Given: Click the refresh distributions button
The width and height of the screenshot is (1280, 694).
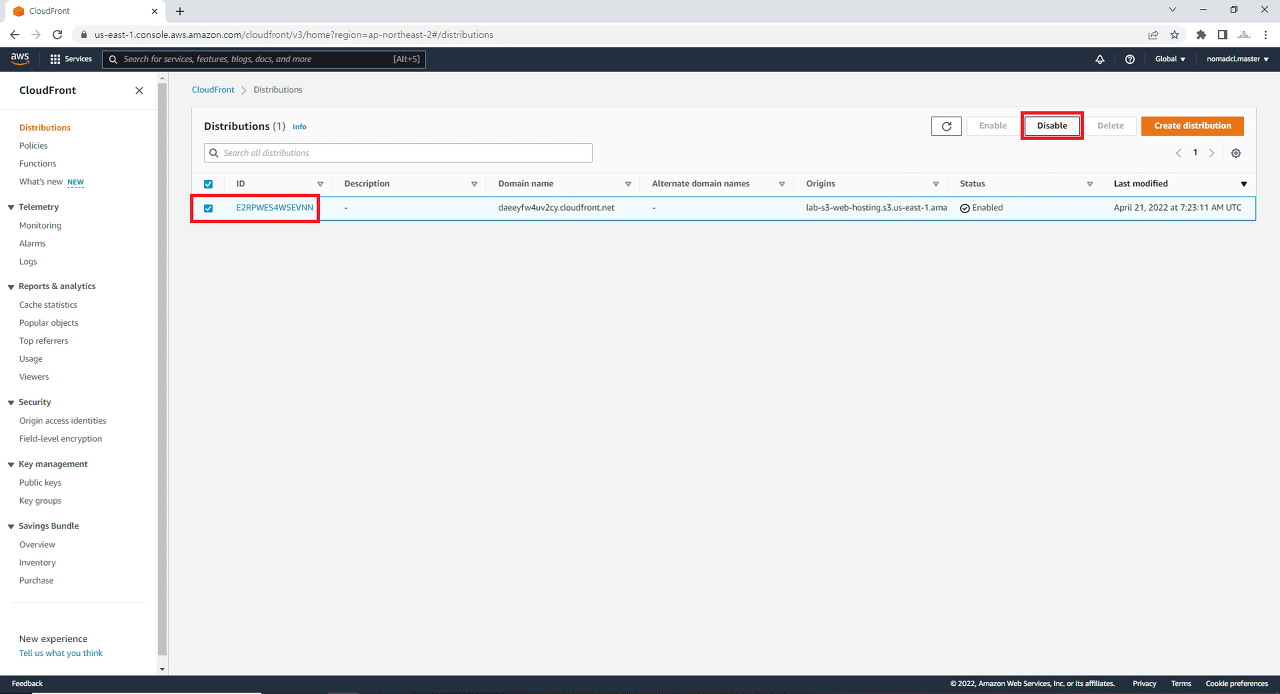Looking at the screenshot, I should (x=946, y=126).
